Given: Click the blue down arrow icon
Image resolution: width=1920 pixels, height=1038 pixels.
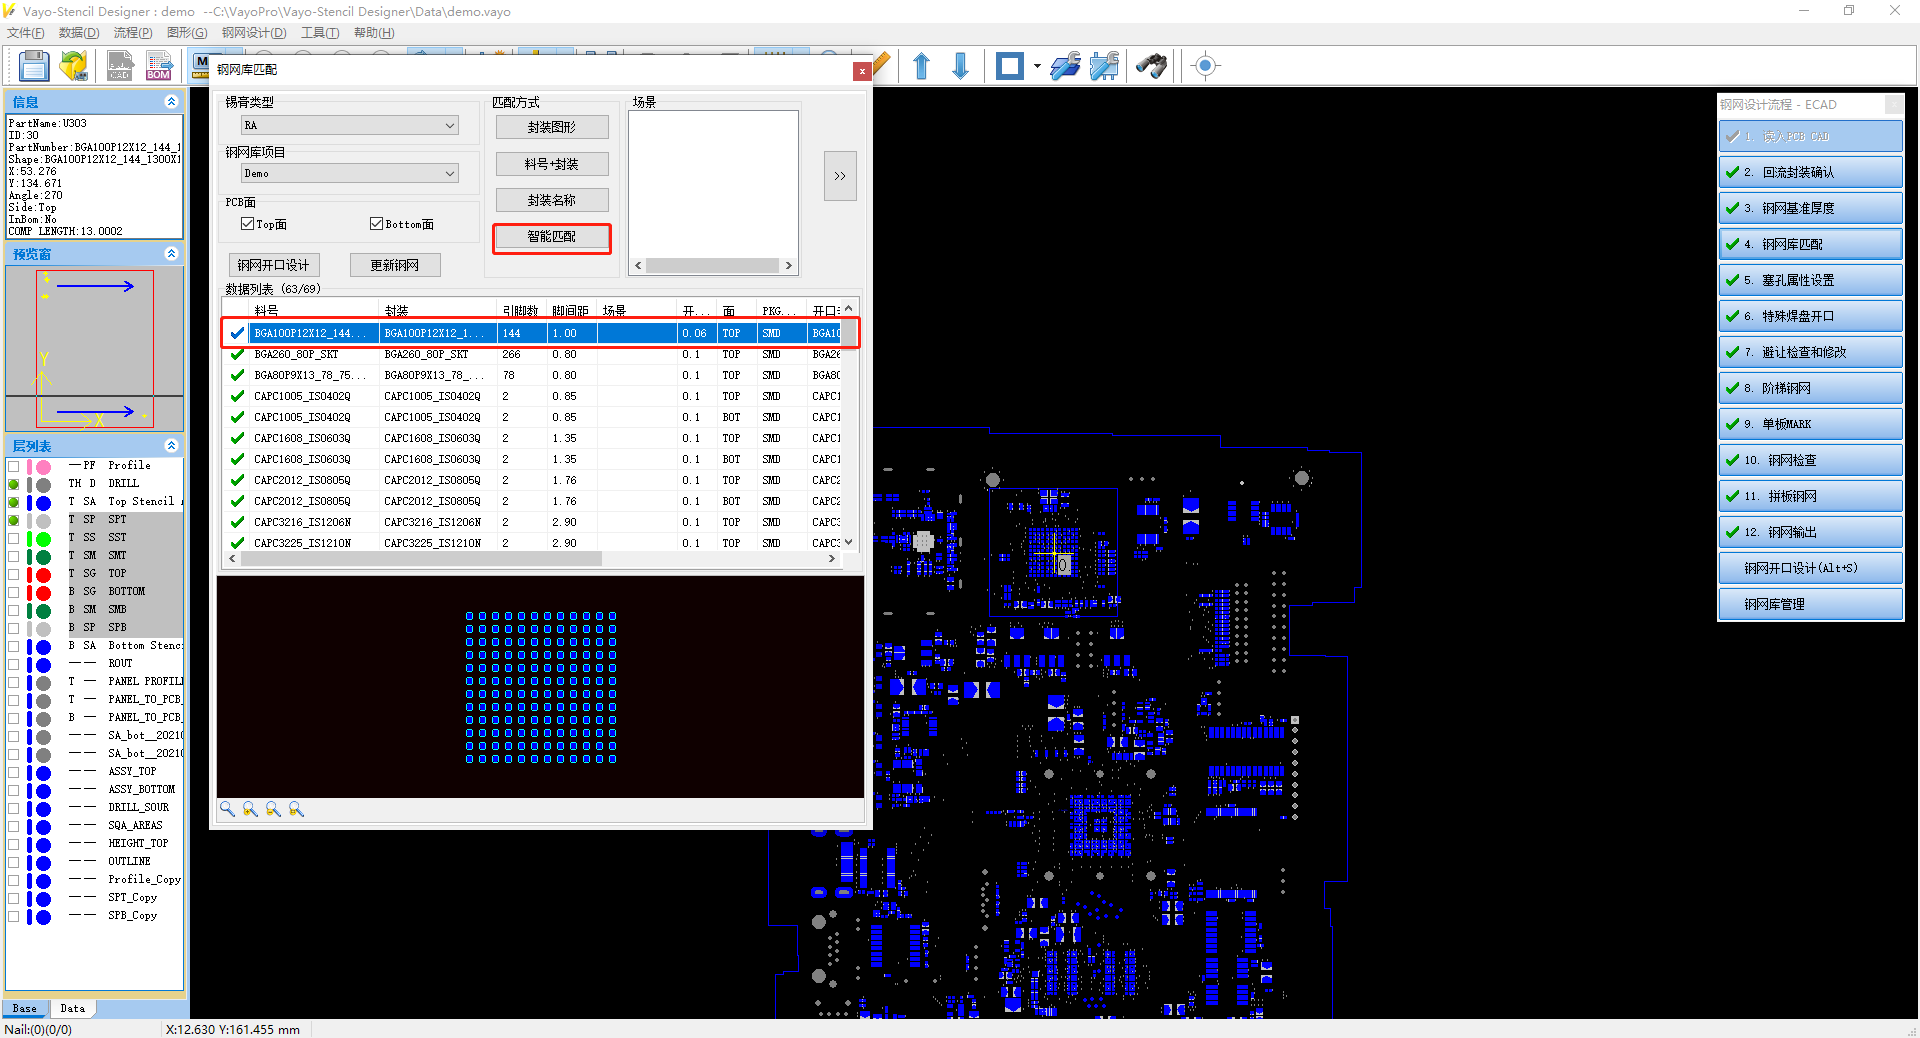Looking at the screenshot, I should 960,66.
